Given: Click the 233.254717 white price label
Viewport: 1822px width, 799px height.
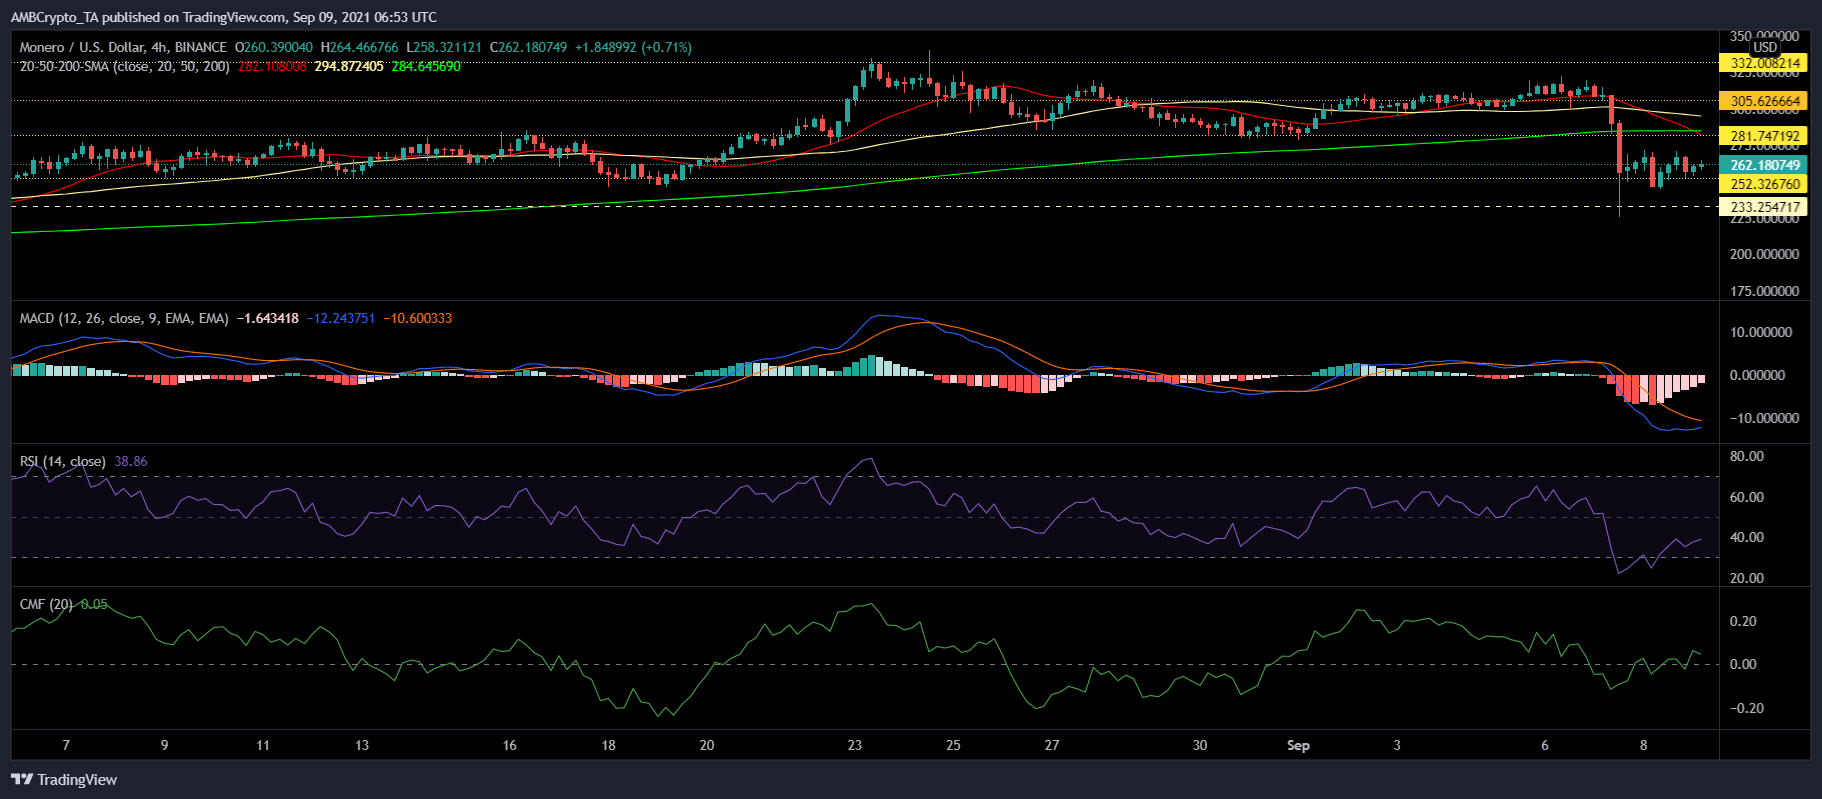Looking at the screenshot, I should pyautogui.click(x=1764, y=207).
